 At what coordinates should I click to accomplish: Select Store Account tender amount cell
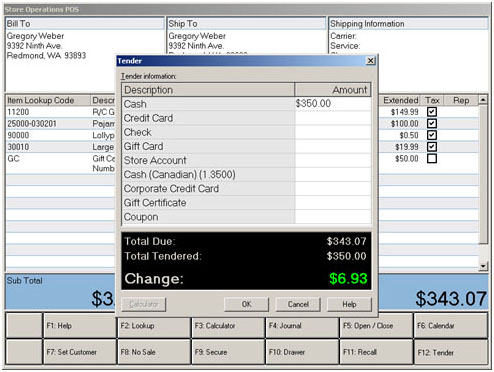pos(333,160)
